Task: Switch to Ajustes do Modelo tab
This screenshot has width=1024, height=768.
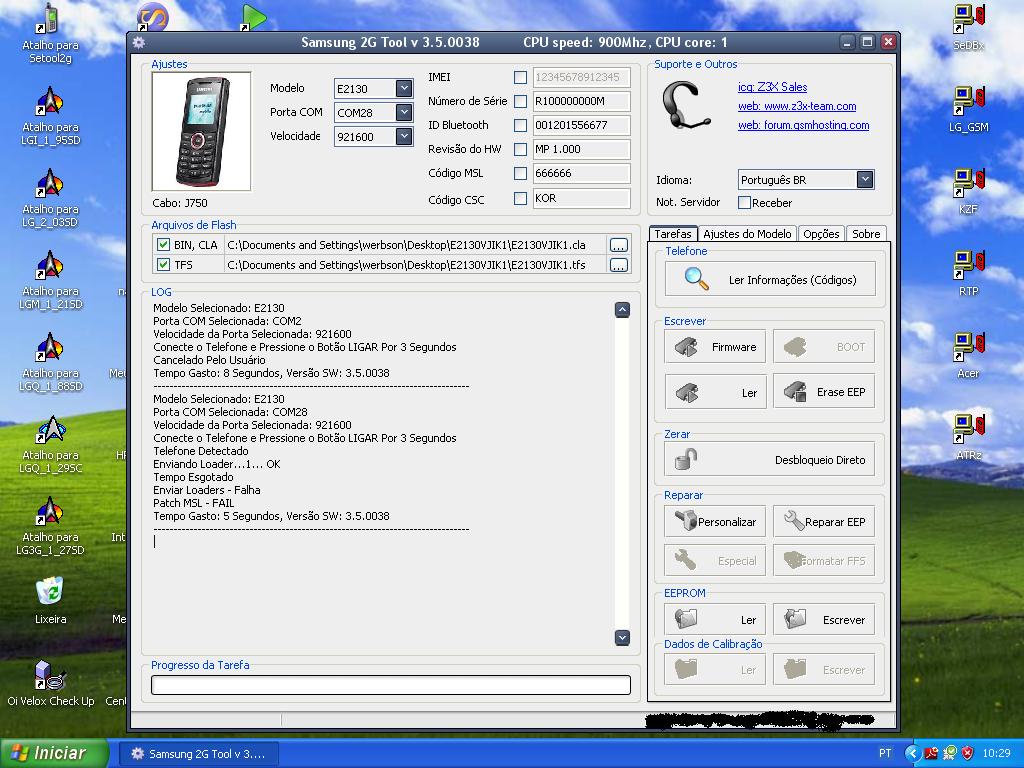Action: point(747,234)
